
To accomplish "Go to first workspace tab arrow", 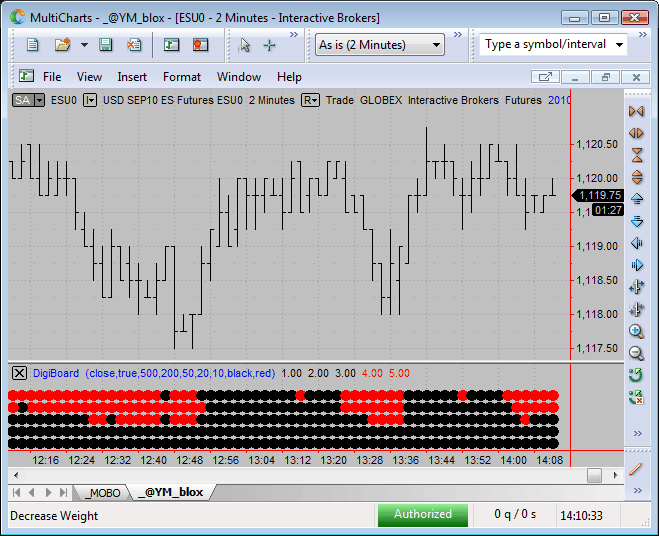I will [17, 492].
